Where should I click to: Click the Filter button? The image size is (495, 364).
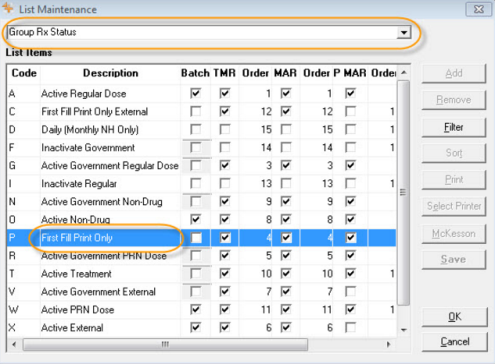[x=454, y=127]
